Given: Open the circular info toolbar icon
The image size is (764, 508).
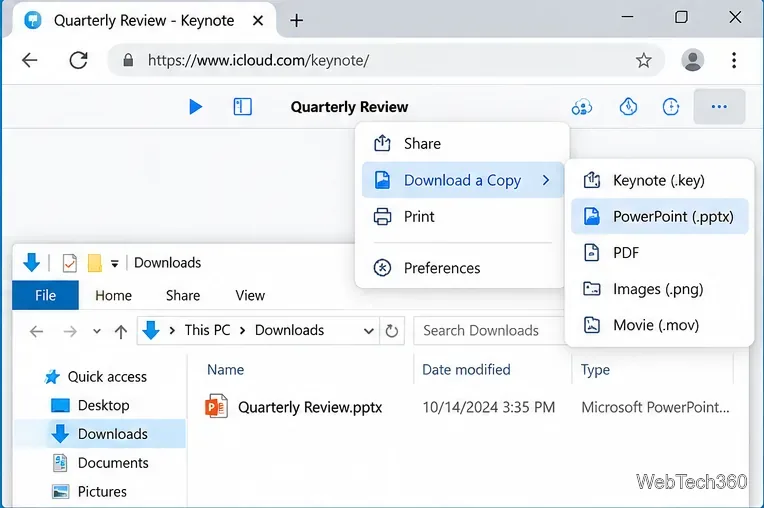Looking at the screenshot, I should pyautogui.click(x=671, y=107).
